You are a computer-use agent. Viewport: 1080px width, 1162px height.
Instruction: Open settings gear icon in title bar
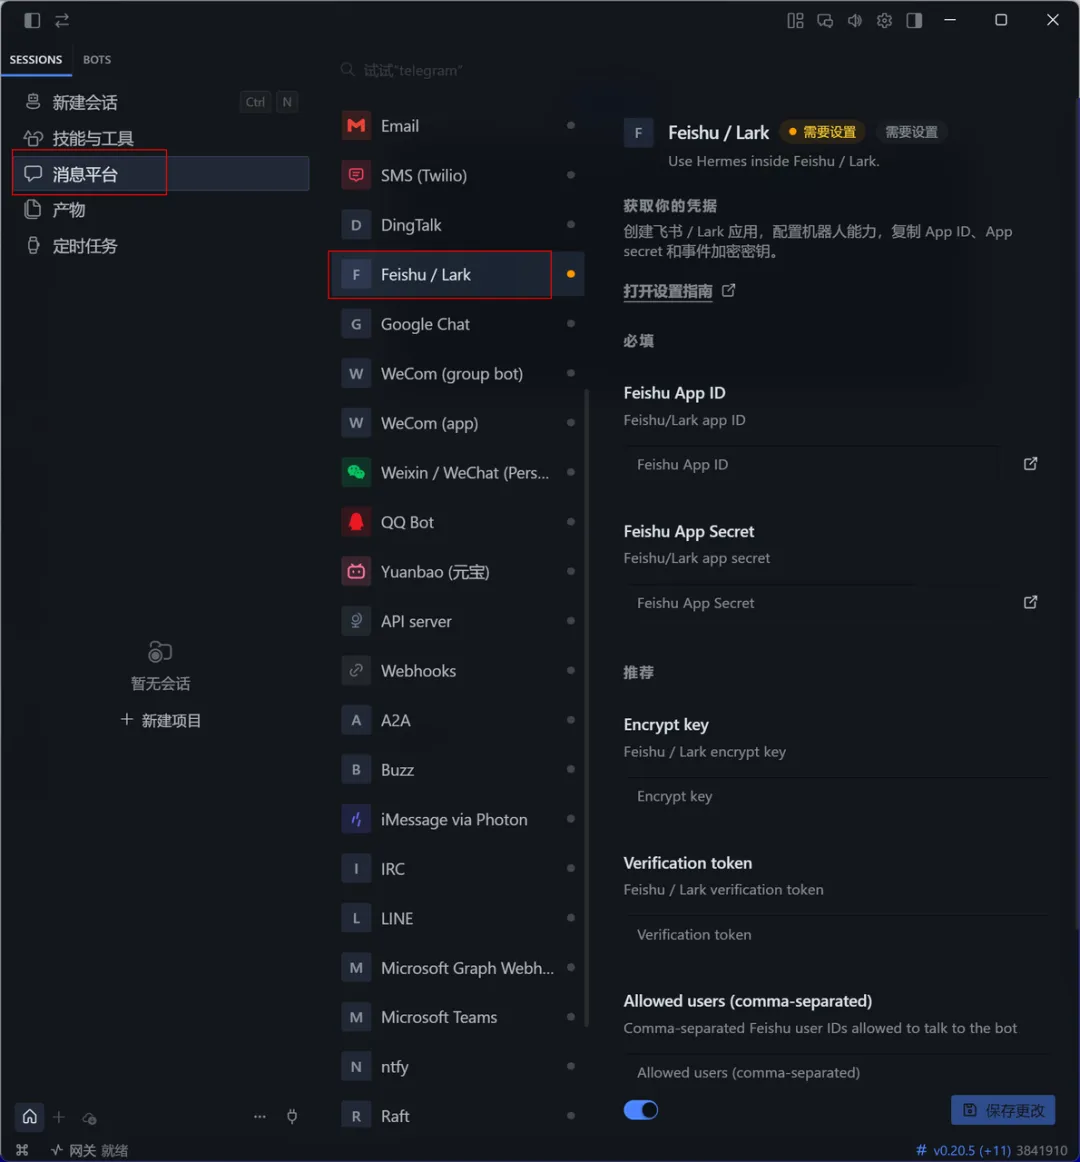point(884,21)
